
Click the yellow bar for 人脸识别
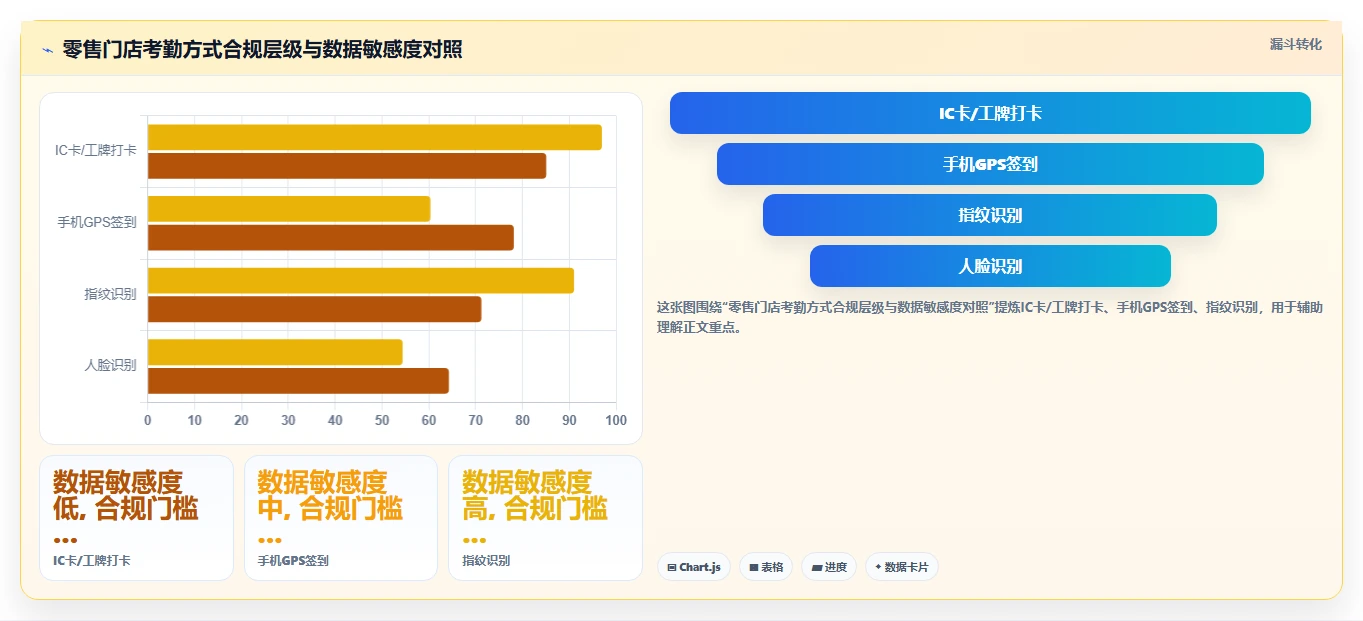[275, 352]
